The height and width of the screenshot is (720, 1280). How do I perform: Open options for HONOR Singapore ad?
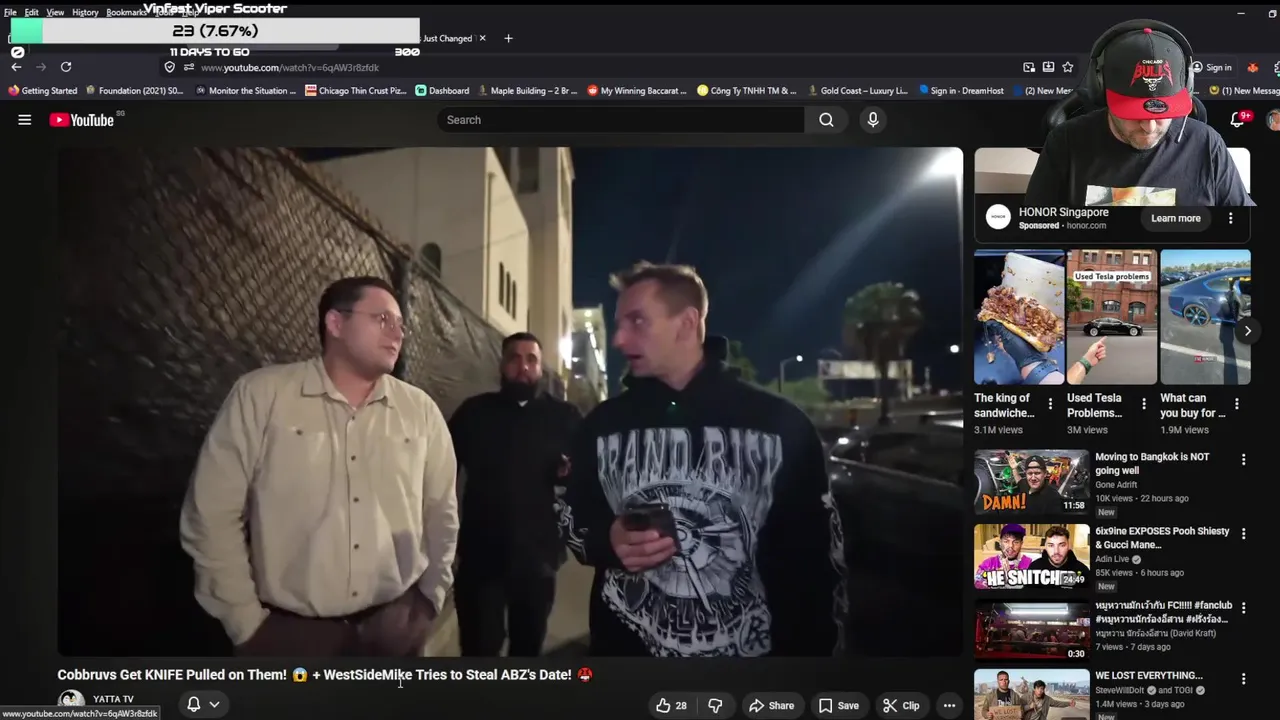click(1231, 218)
